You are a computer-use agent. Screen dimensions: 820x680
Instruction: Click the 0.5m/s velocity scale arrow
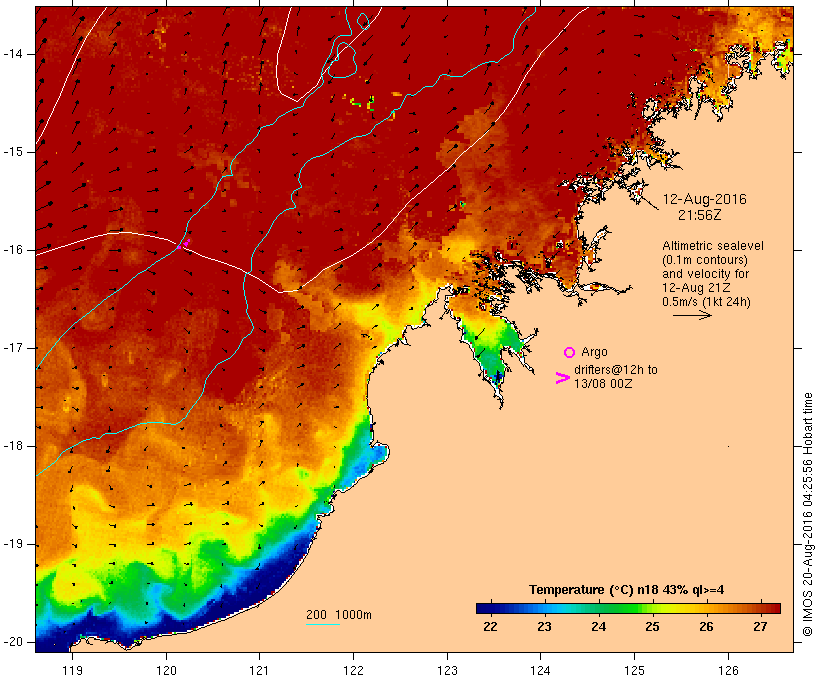692,315
